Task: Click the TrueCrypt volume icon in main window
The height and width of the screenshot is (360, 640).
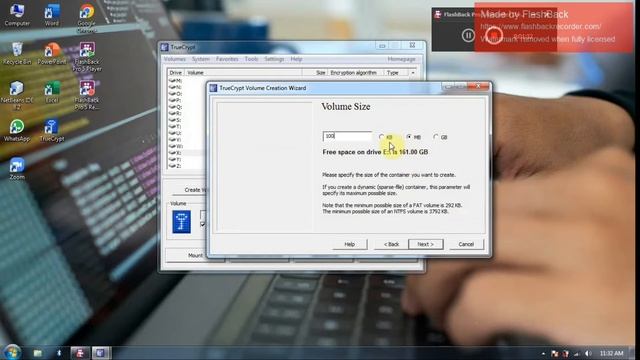Action: coord(181,222)
